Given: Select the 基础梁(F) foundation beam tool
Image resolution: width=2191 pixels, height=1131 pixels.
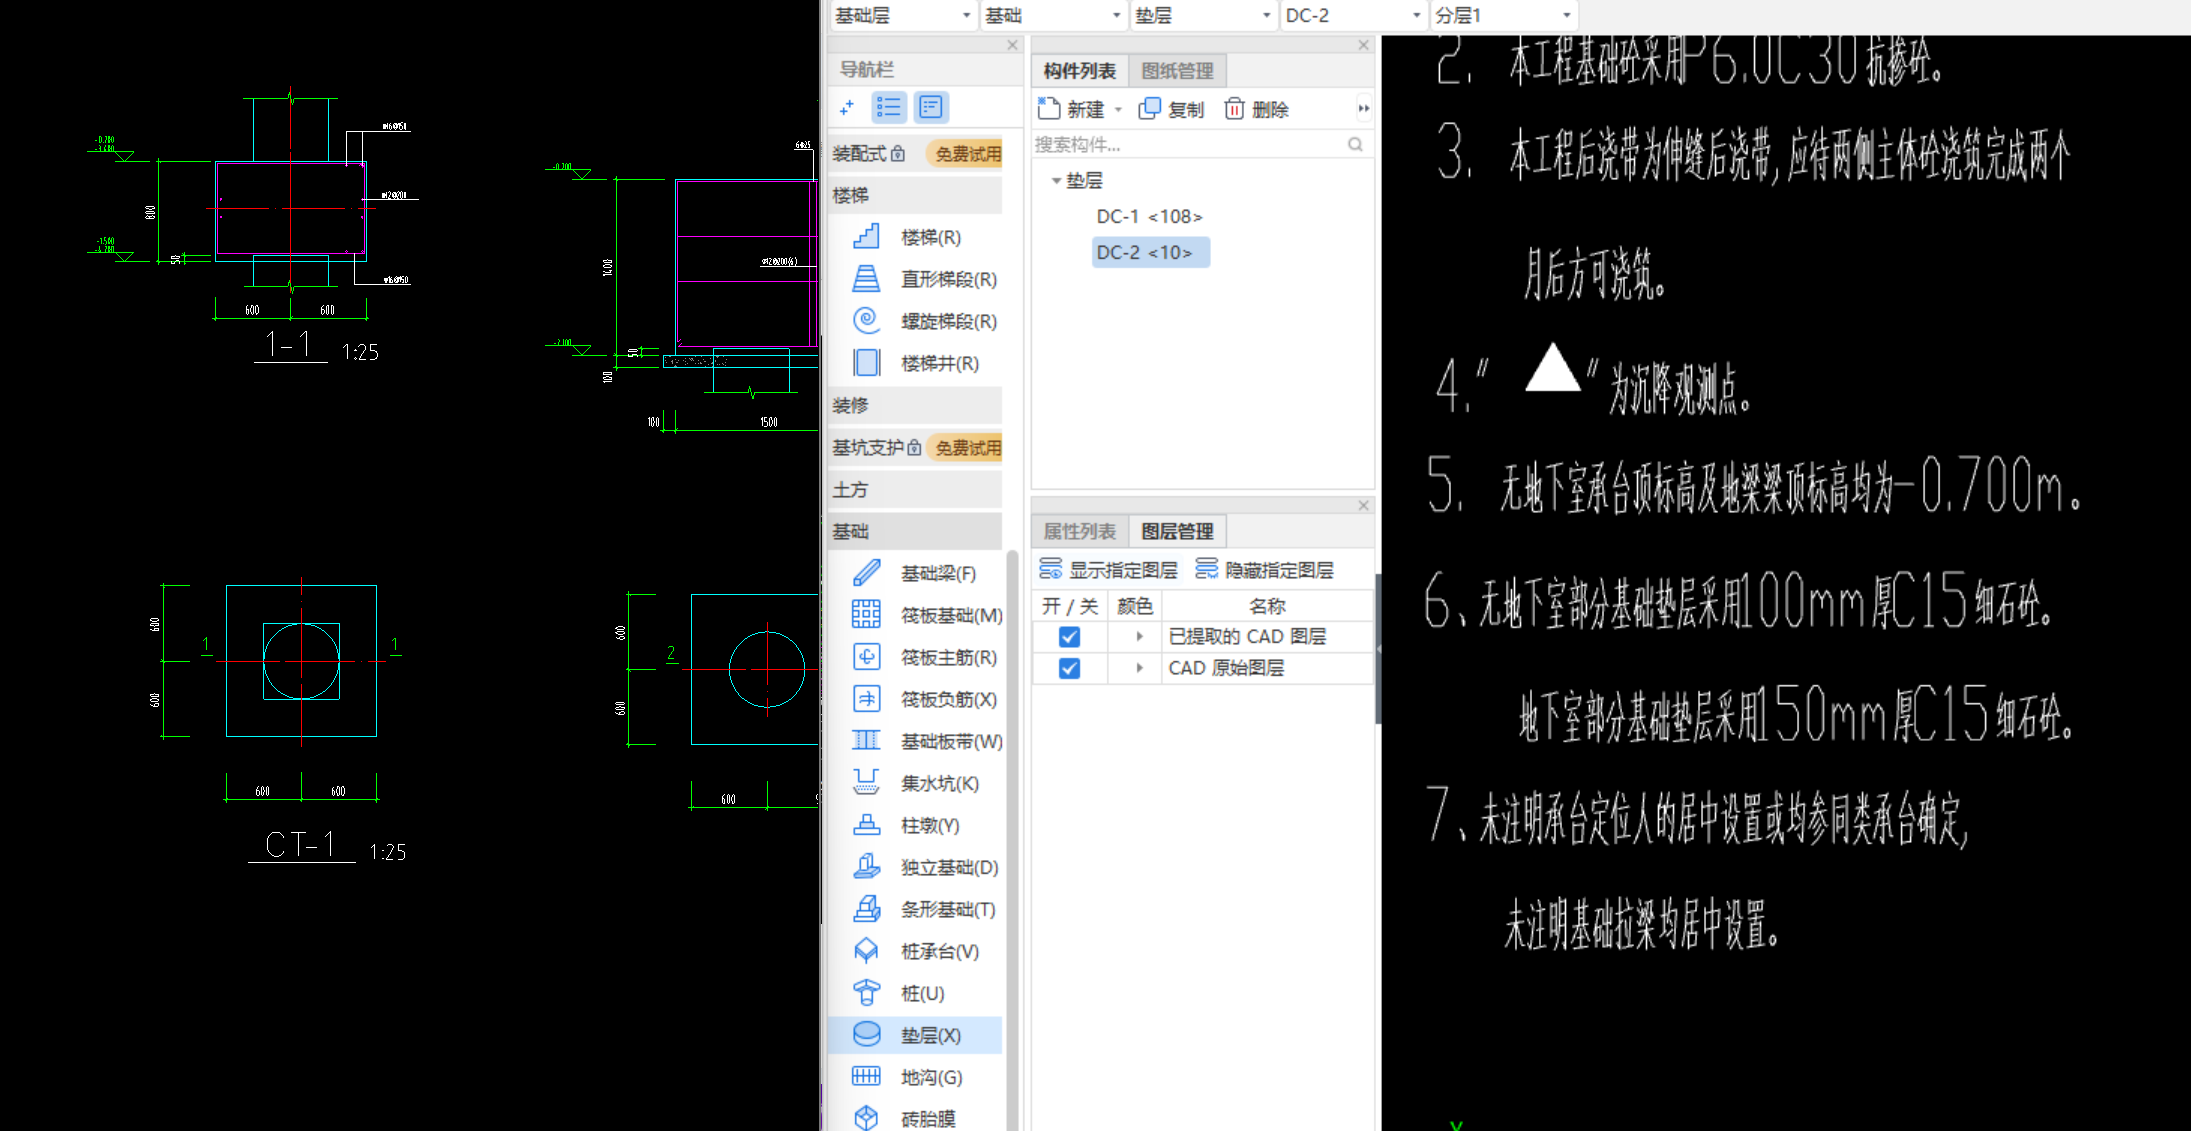Looking at the screenshot, I should [x=915, y=573].
